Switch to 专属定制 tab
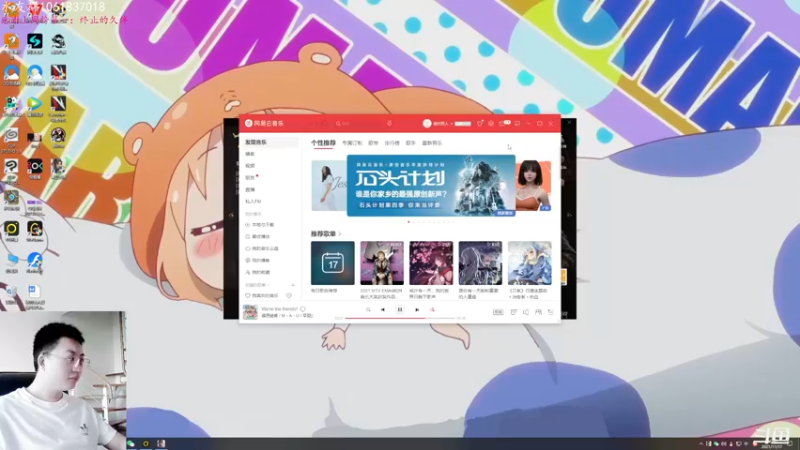 point(352,143)
